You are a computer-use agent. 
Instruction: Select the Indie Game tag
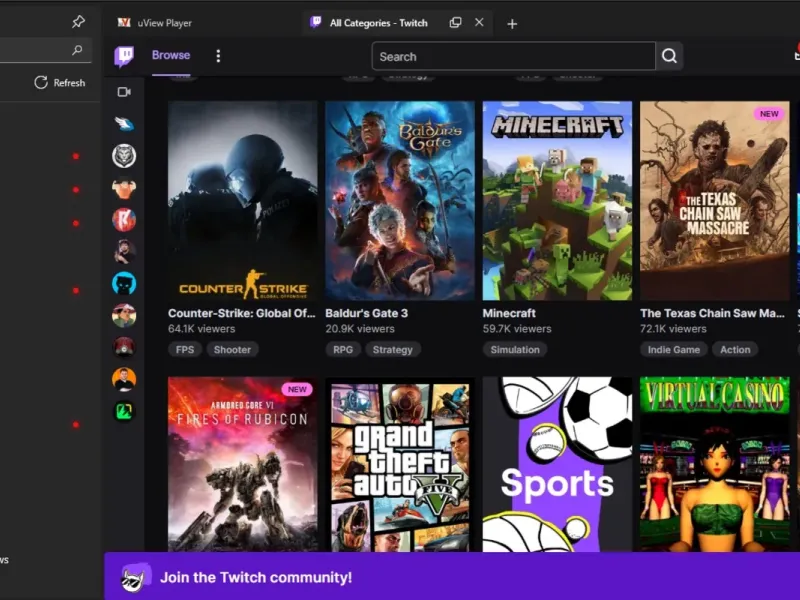point(673,349)
